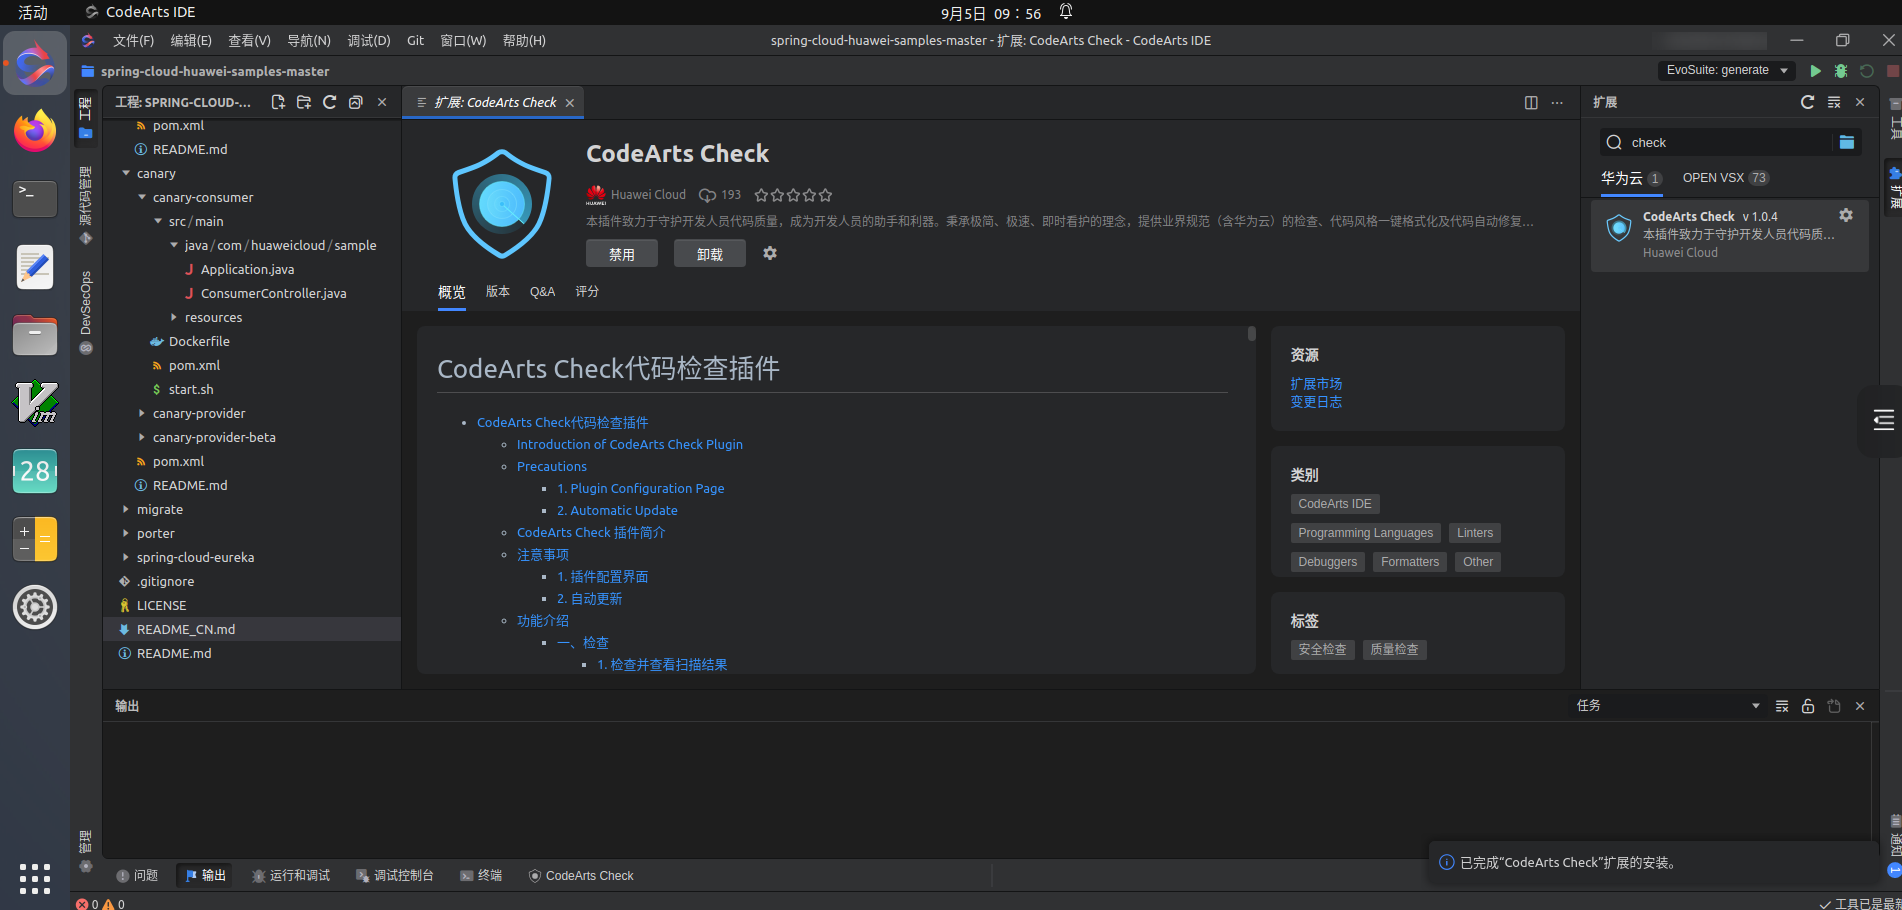Click the CodeArts Check shield logo
This screenshot has height=910, width=1902.
click(x=502, y=205)
